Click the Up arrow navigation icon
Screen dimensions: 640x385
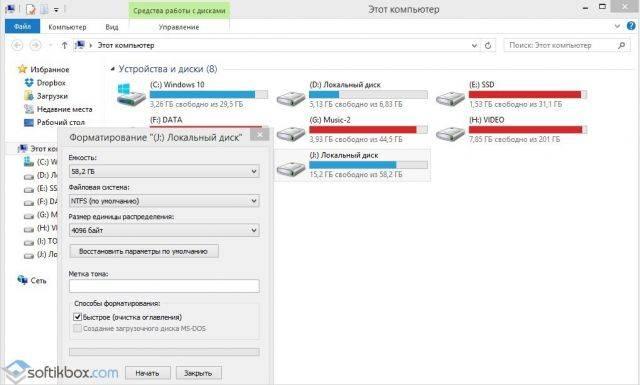64,45
